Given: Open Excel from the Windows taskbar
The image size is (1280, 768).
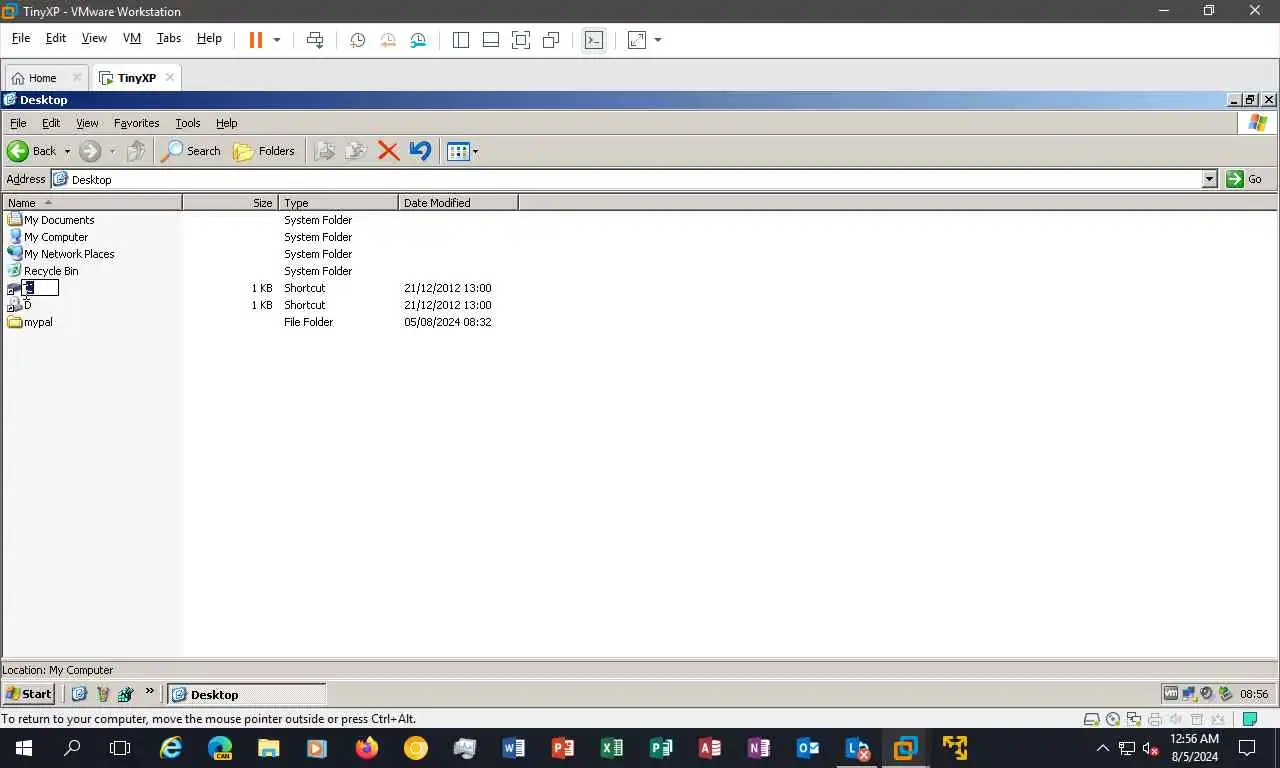Looking at the screenshot, I should [x=612, y=747].
